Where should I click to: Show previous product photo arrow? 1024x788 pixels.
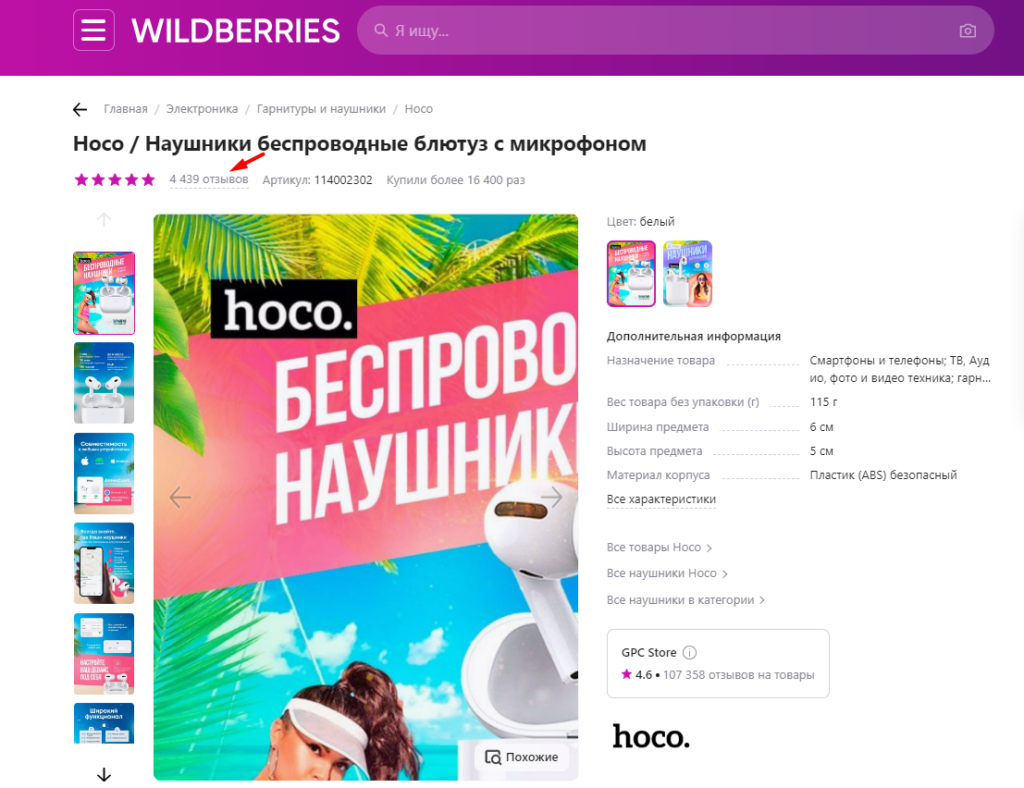tap(180, 497)
